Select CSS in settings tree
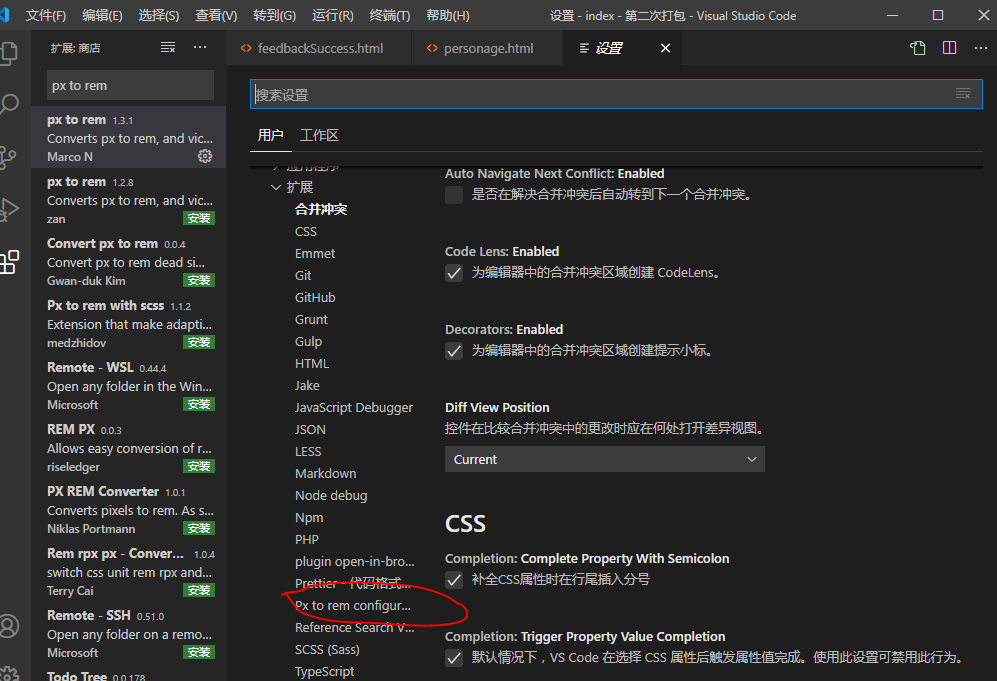Image resolution: width=997 pixels, height=681 pixels. pyautogui.click(x=306, y=231)
